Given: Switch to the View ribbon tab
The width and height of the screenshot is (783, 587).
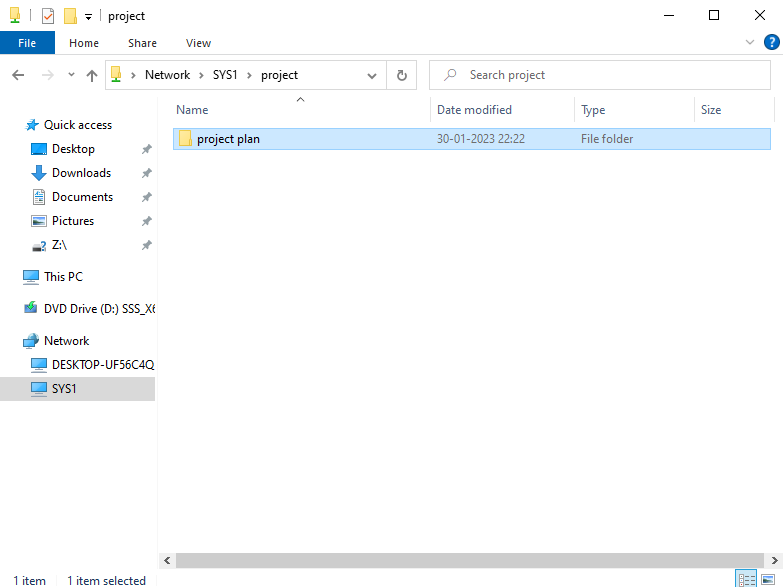Looking at the screenshot, I should [x=198, y=43].
